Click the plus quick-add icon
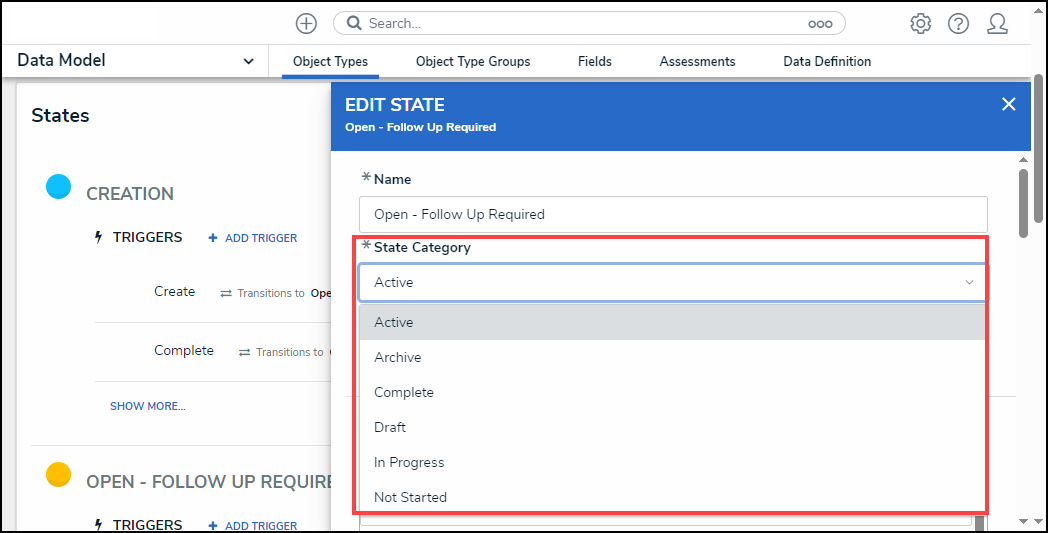 point(306,23)
